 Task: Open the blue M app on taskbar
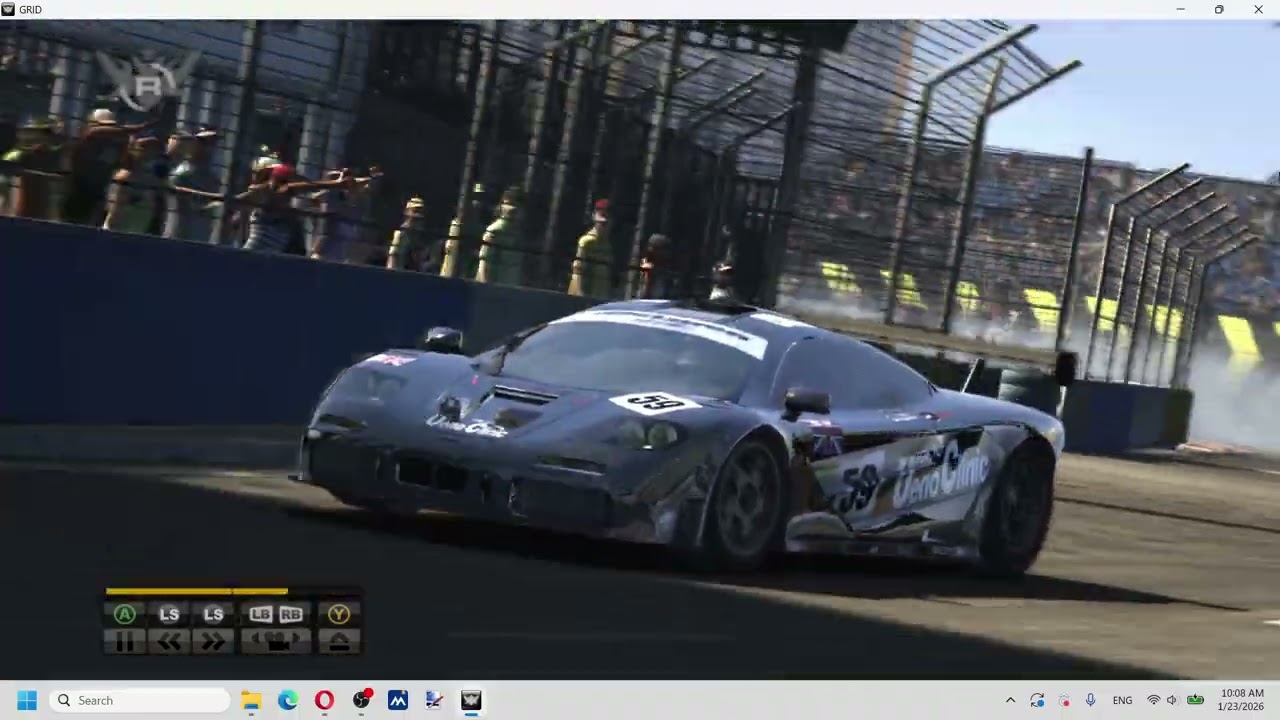(x=398, y=700)
